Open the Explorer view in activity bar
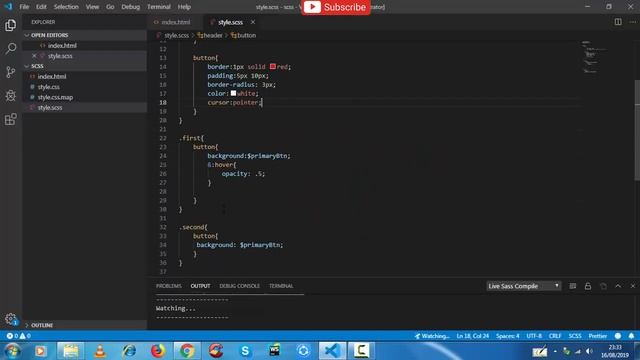The image size is (640, 360). [11, 25]
